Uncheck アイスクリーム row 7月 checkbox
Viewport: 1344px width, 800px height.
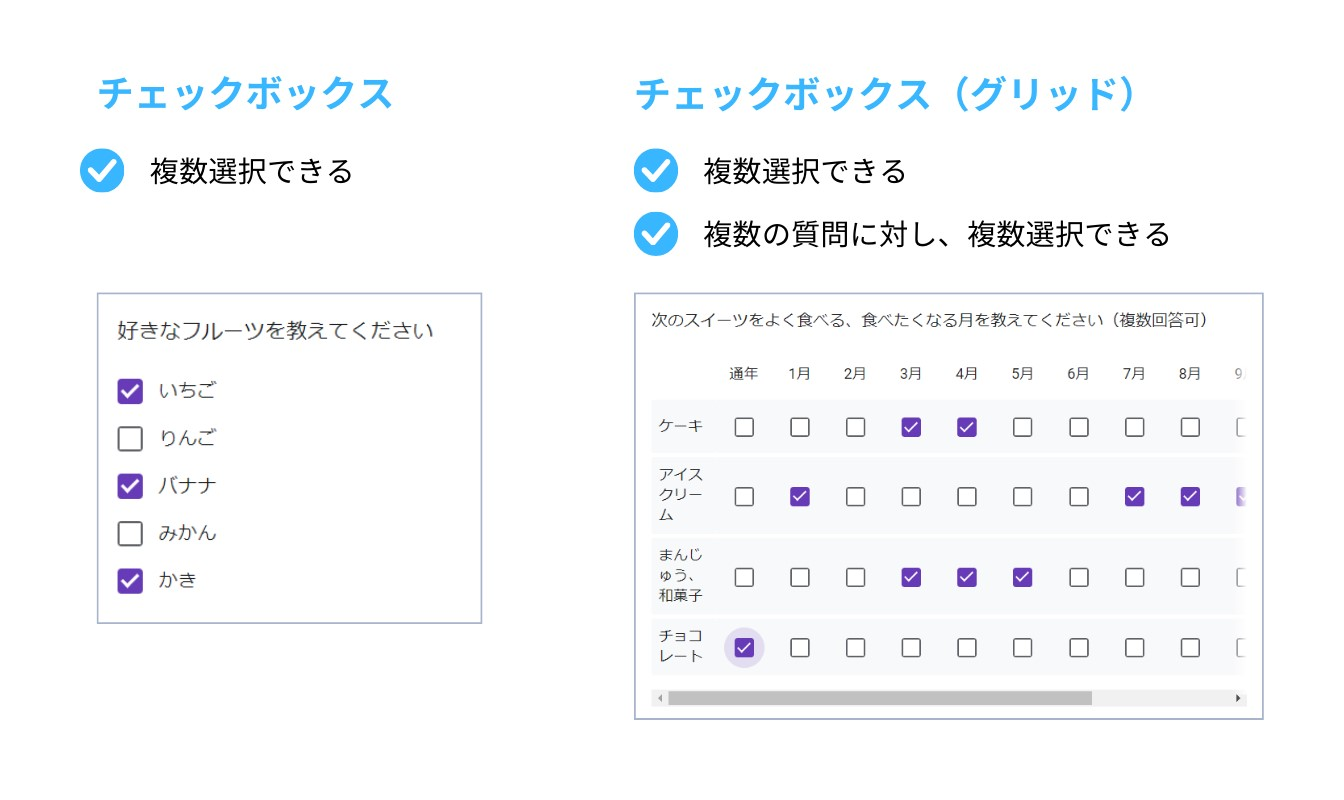[1134, 496]
